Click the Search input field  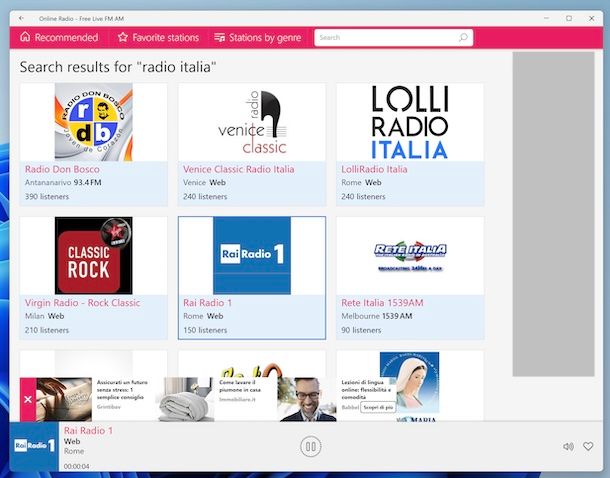point(393,38)
